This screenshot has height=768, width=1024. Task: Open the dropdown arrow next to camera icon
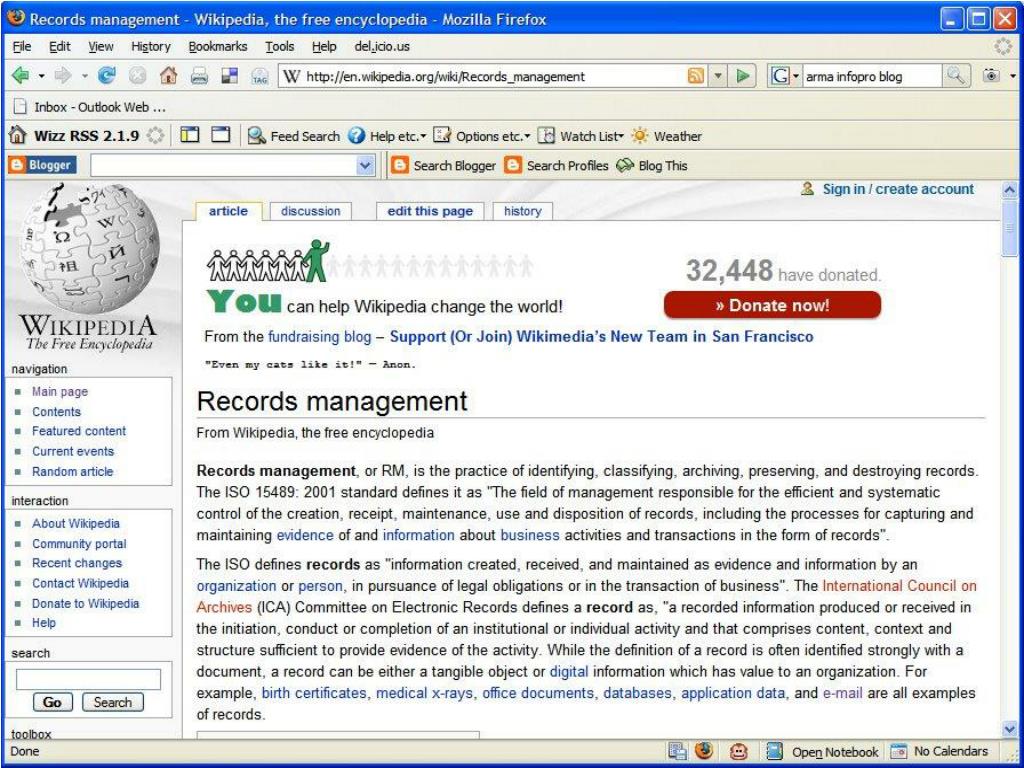(x=1013, y=76)
